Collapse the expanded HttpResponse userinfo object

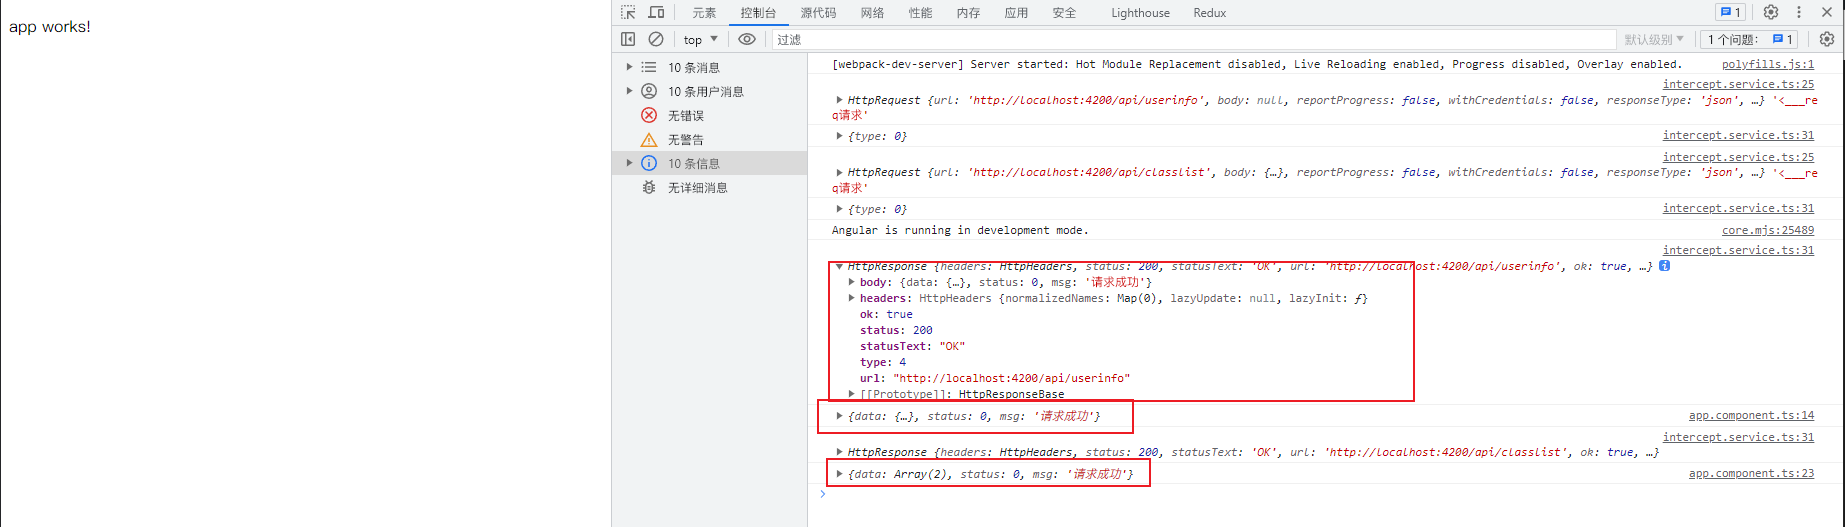point(839,267)
